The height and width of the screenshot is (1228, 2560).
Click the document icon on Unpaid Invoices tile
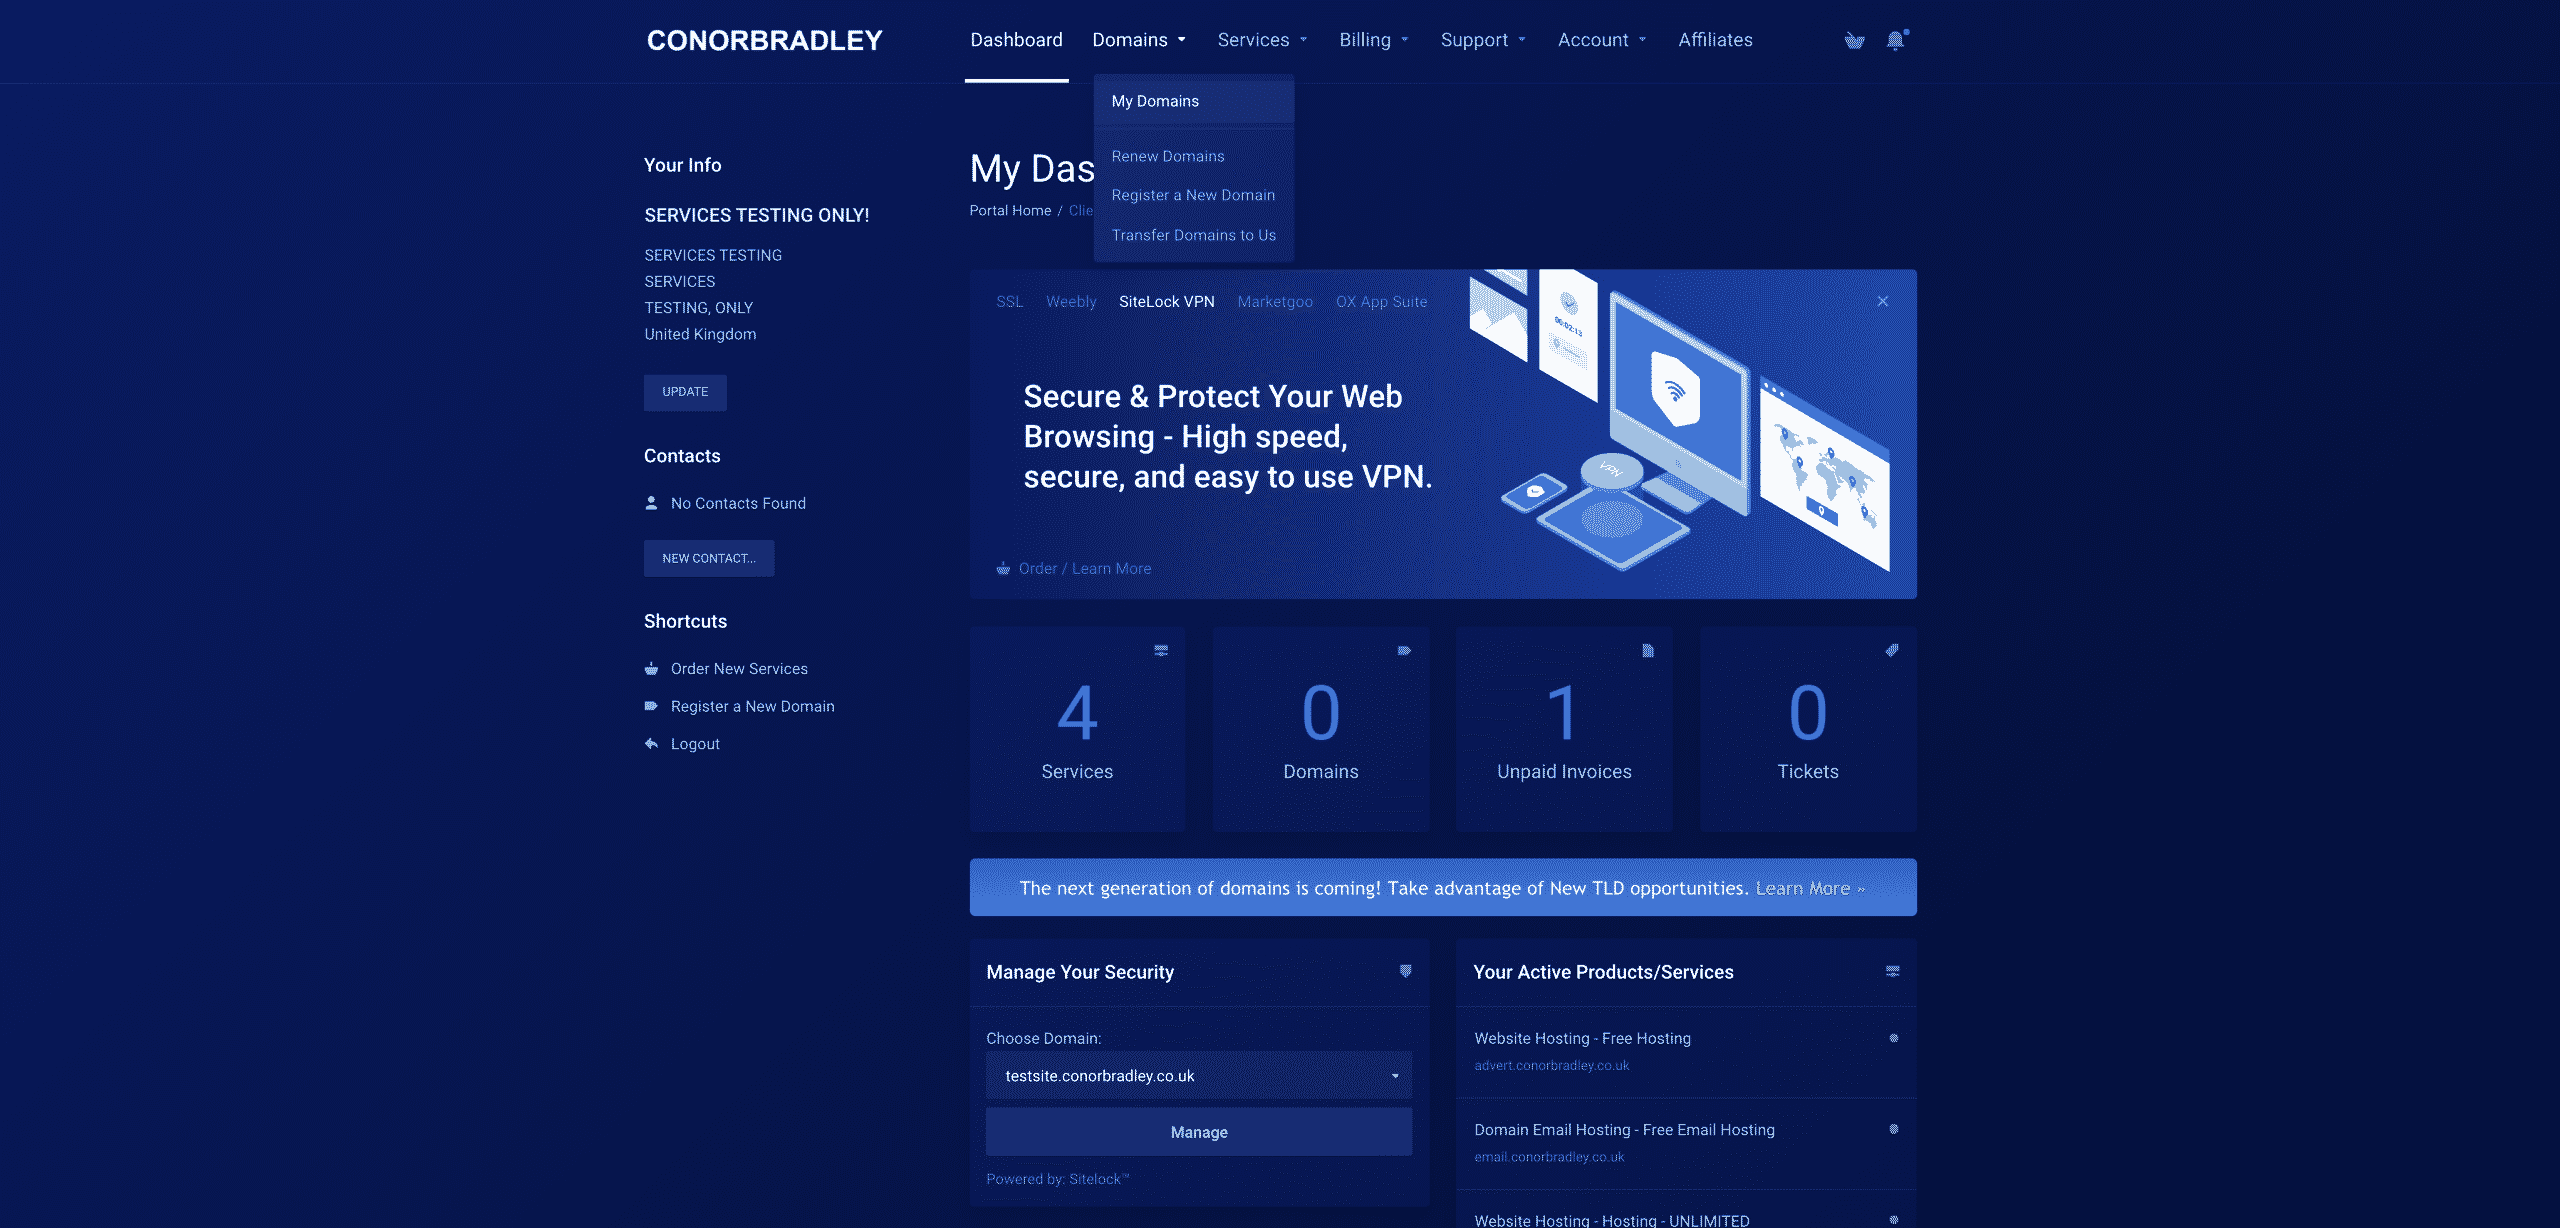1647,650
